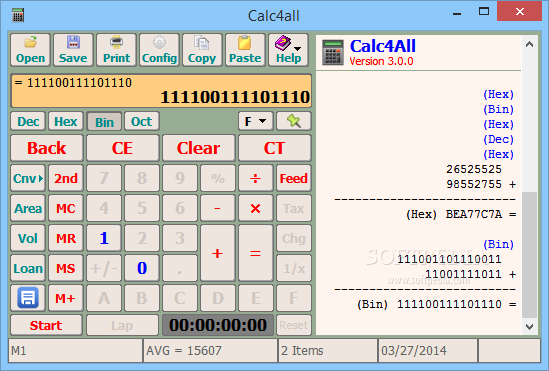This screenshot has height=371, width=549.
Task: Save the calculation tape
Action: click(73, 50)
